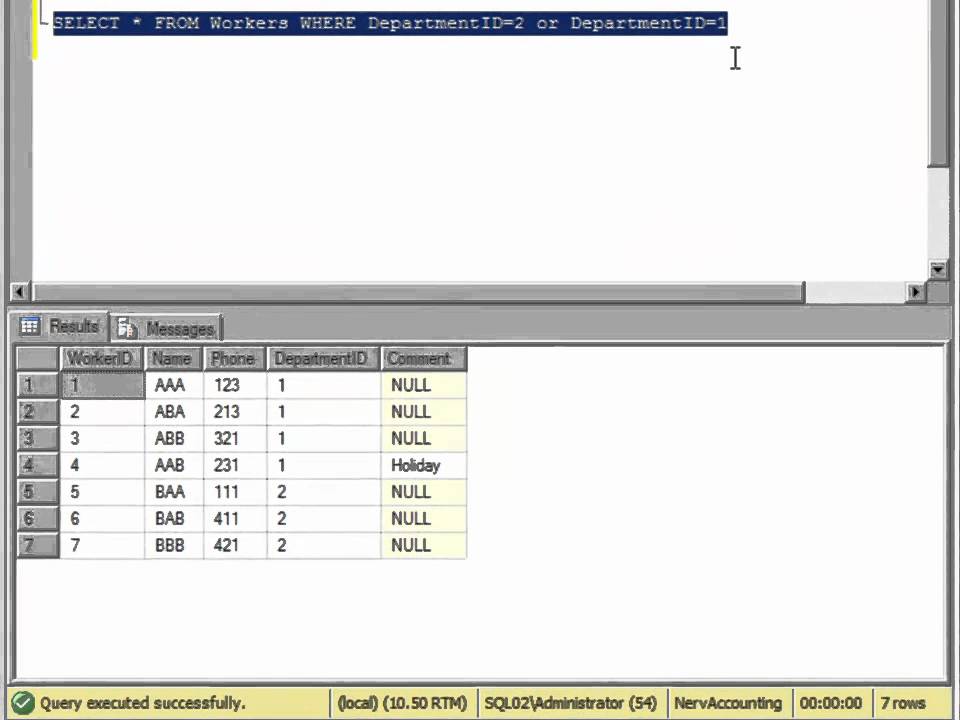Click the SQL02\Administrator (54) status entry

coord(571,703)
